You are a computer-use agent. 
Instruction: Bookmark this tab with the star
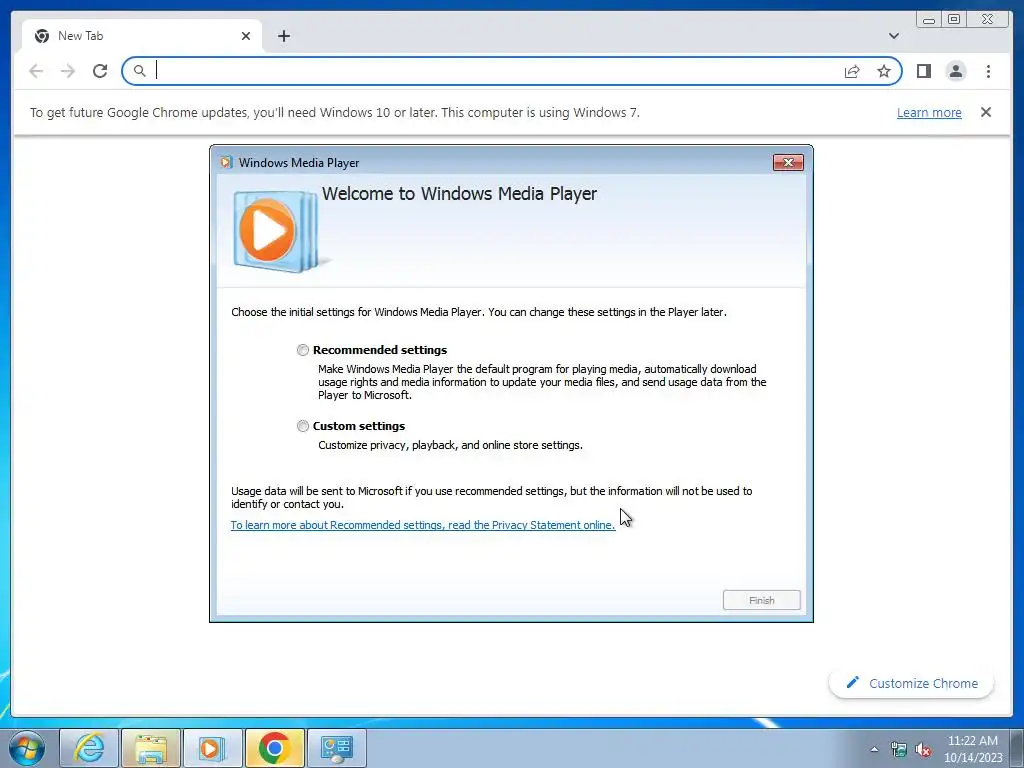pyautogui.click(x=884, y=71)
